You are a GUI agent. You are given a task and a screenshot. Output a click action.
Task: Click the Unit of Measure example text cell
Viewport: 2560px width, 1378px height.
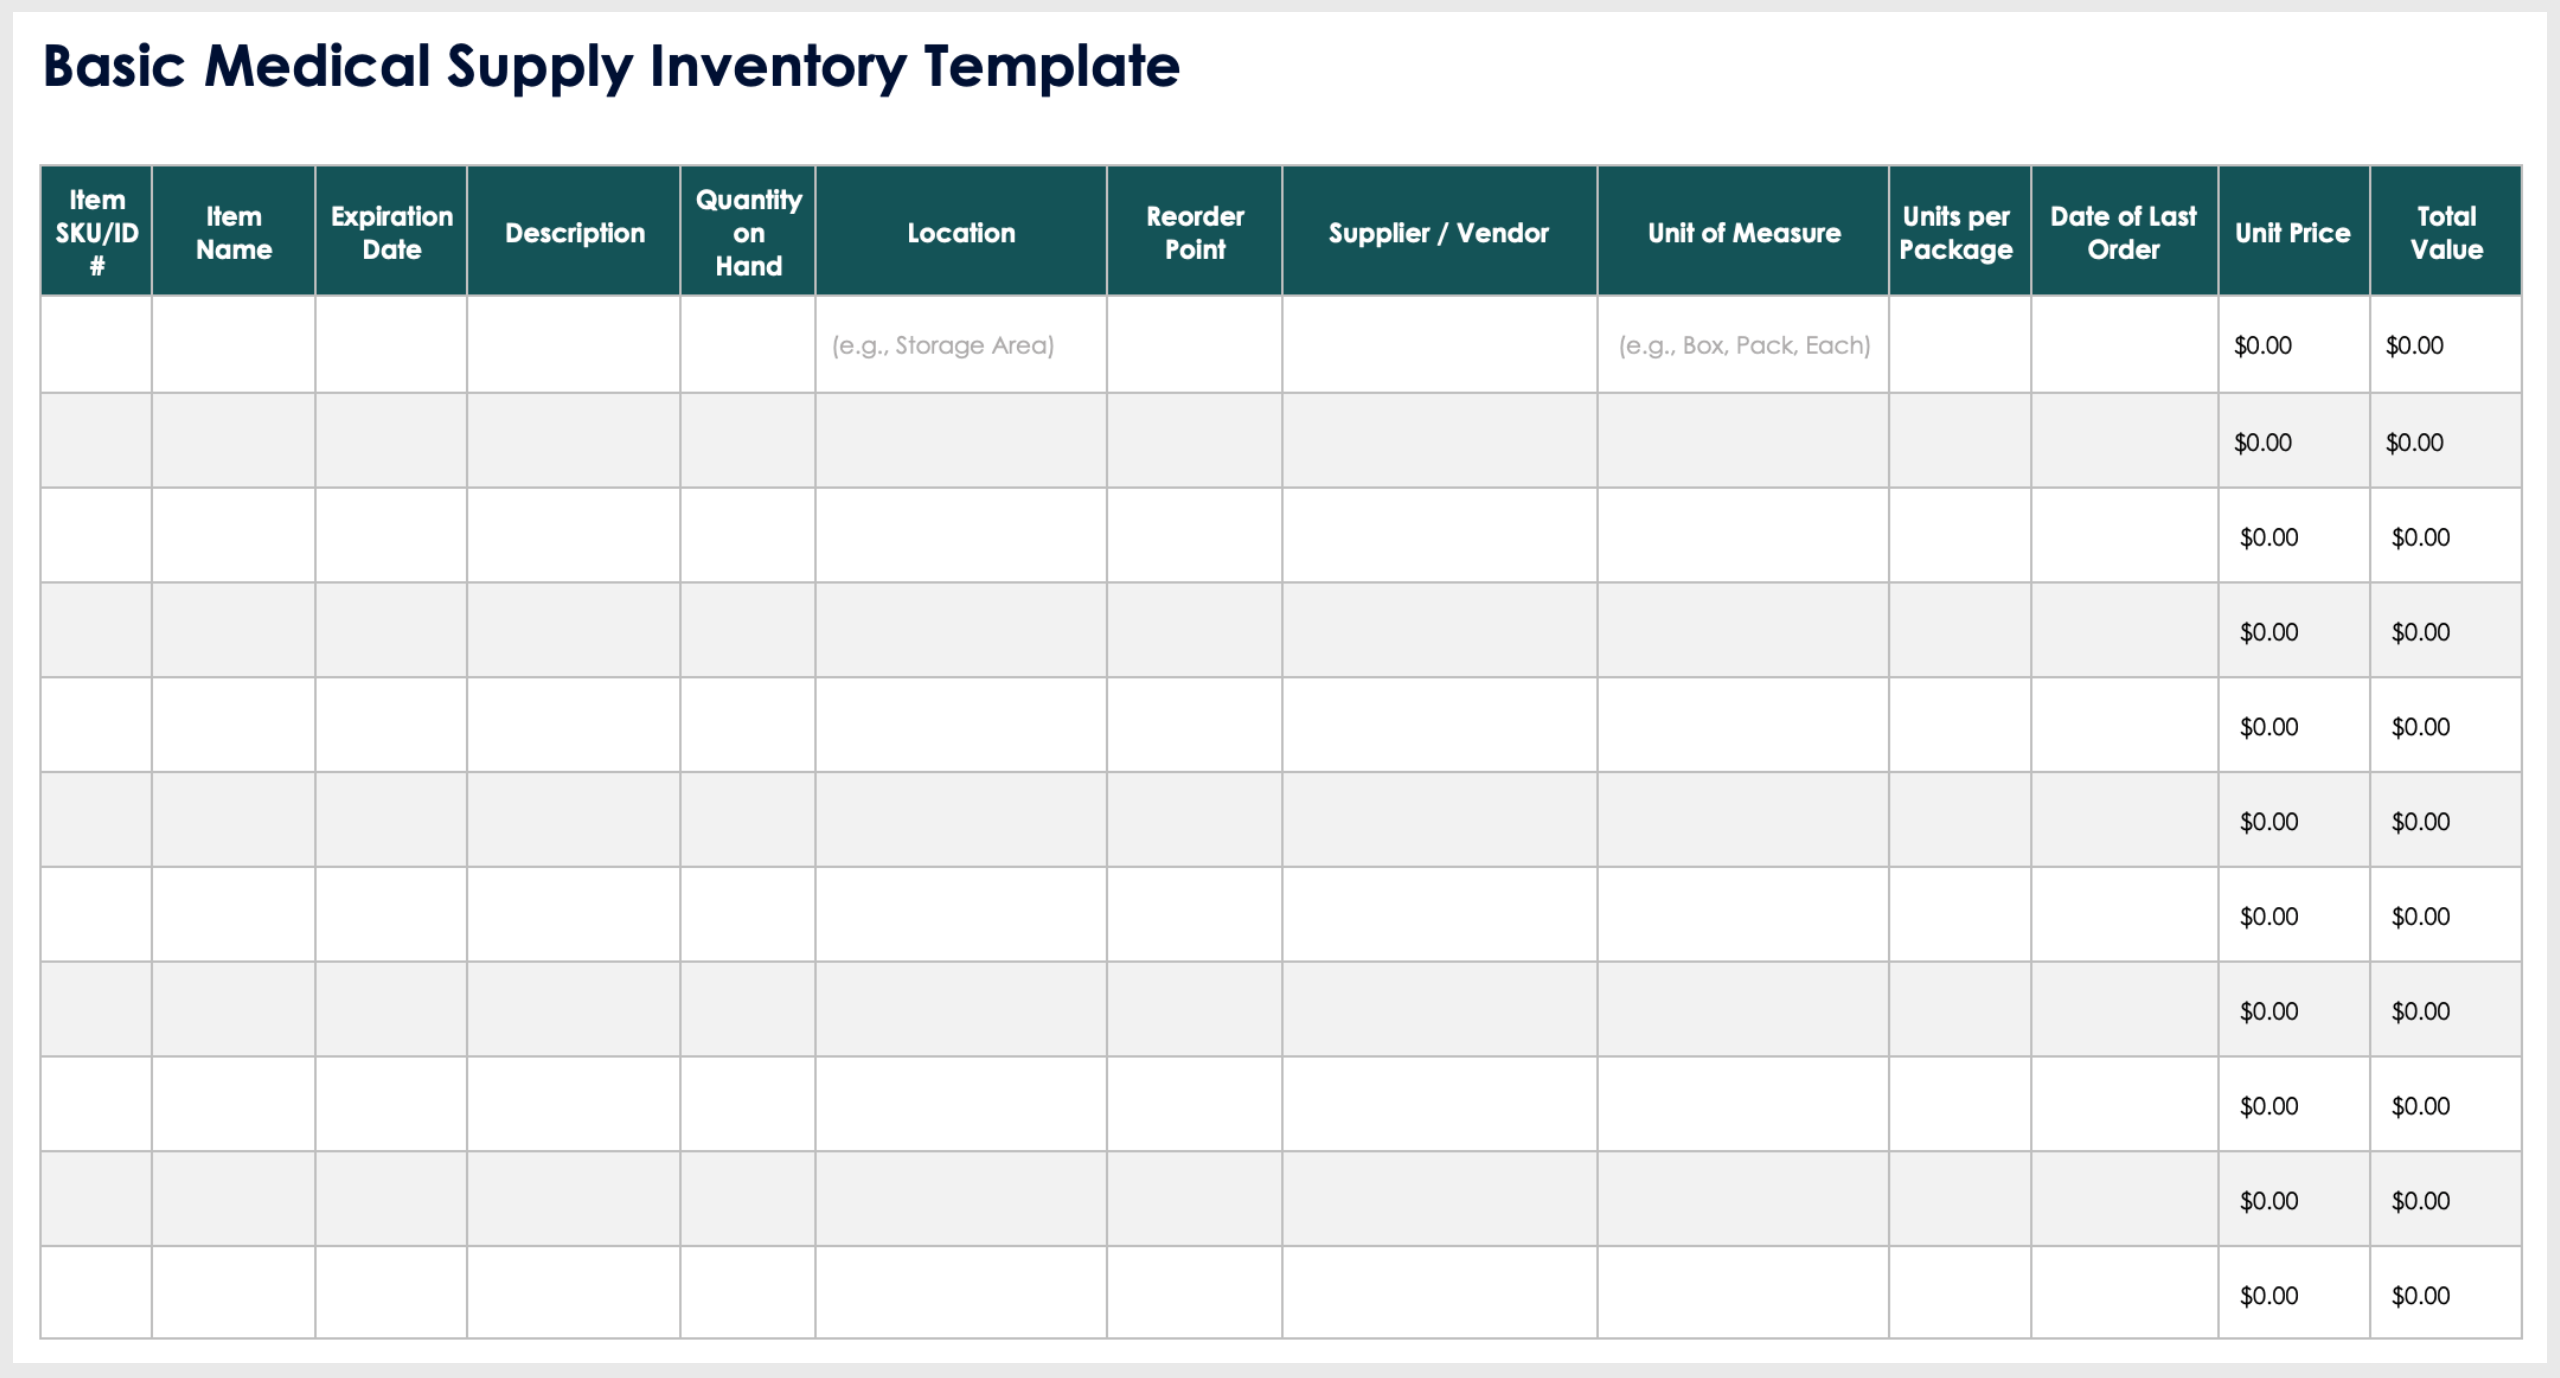[1734, 341]
